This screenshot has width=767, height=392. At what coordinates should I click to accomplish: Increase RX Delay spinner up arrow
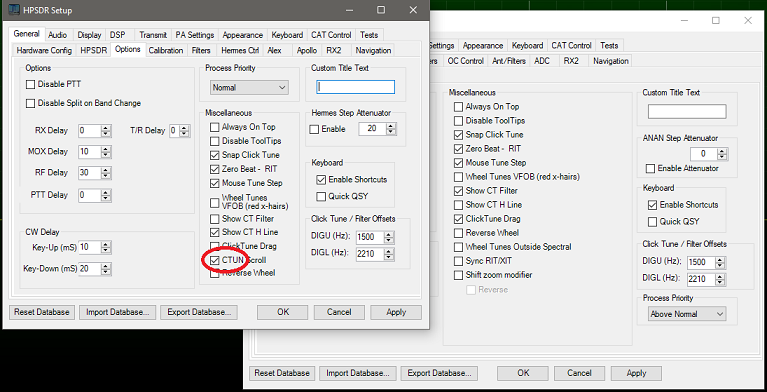tap(106, 128)
